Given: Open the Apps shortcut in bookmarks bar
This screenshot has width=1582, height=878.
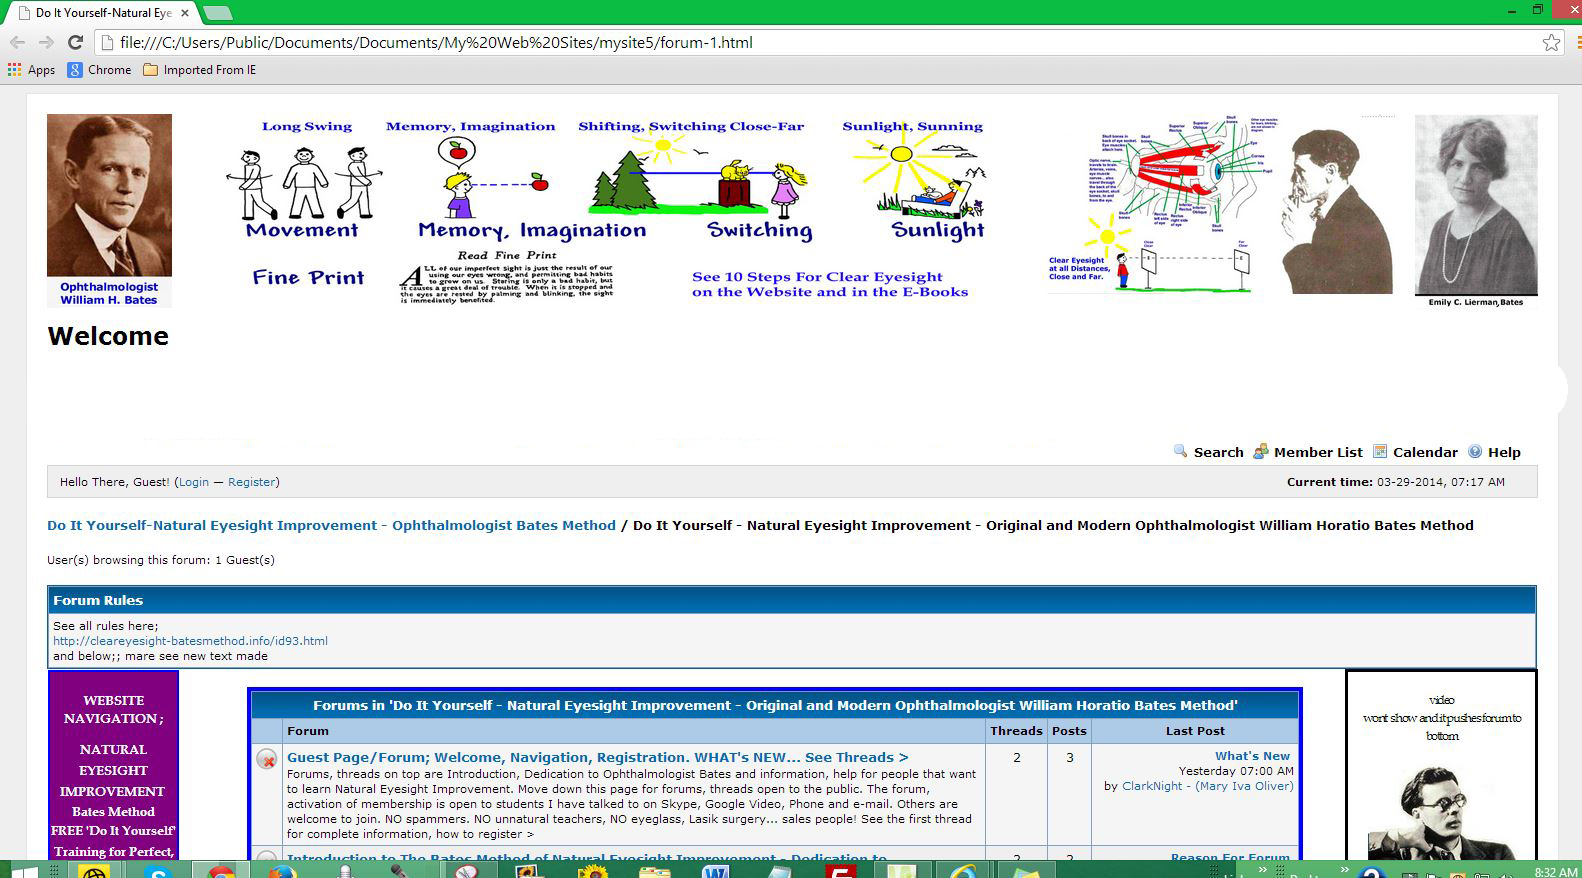Looking at the screenshot, I should (31, 70).
